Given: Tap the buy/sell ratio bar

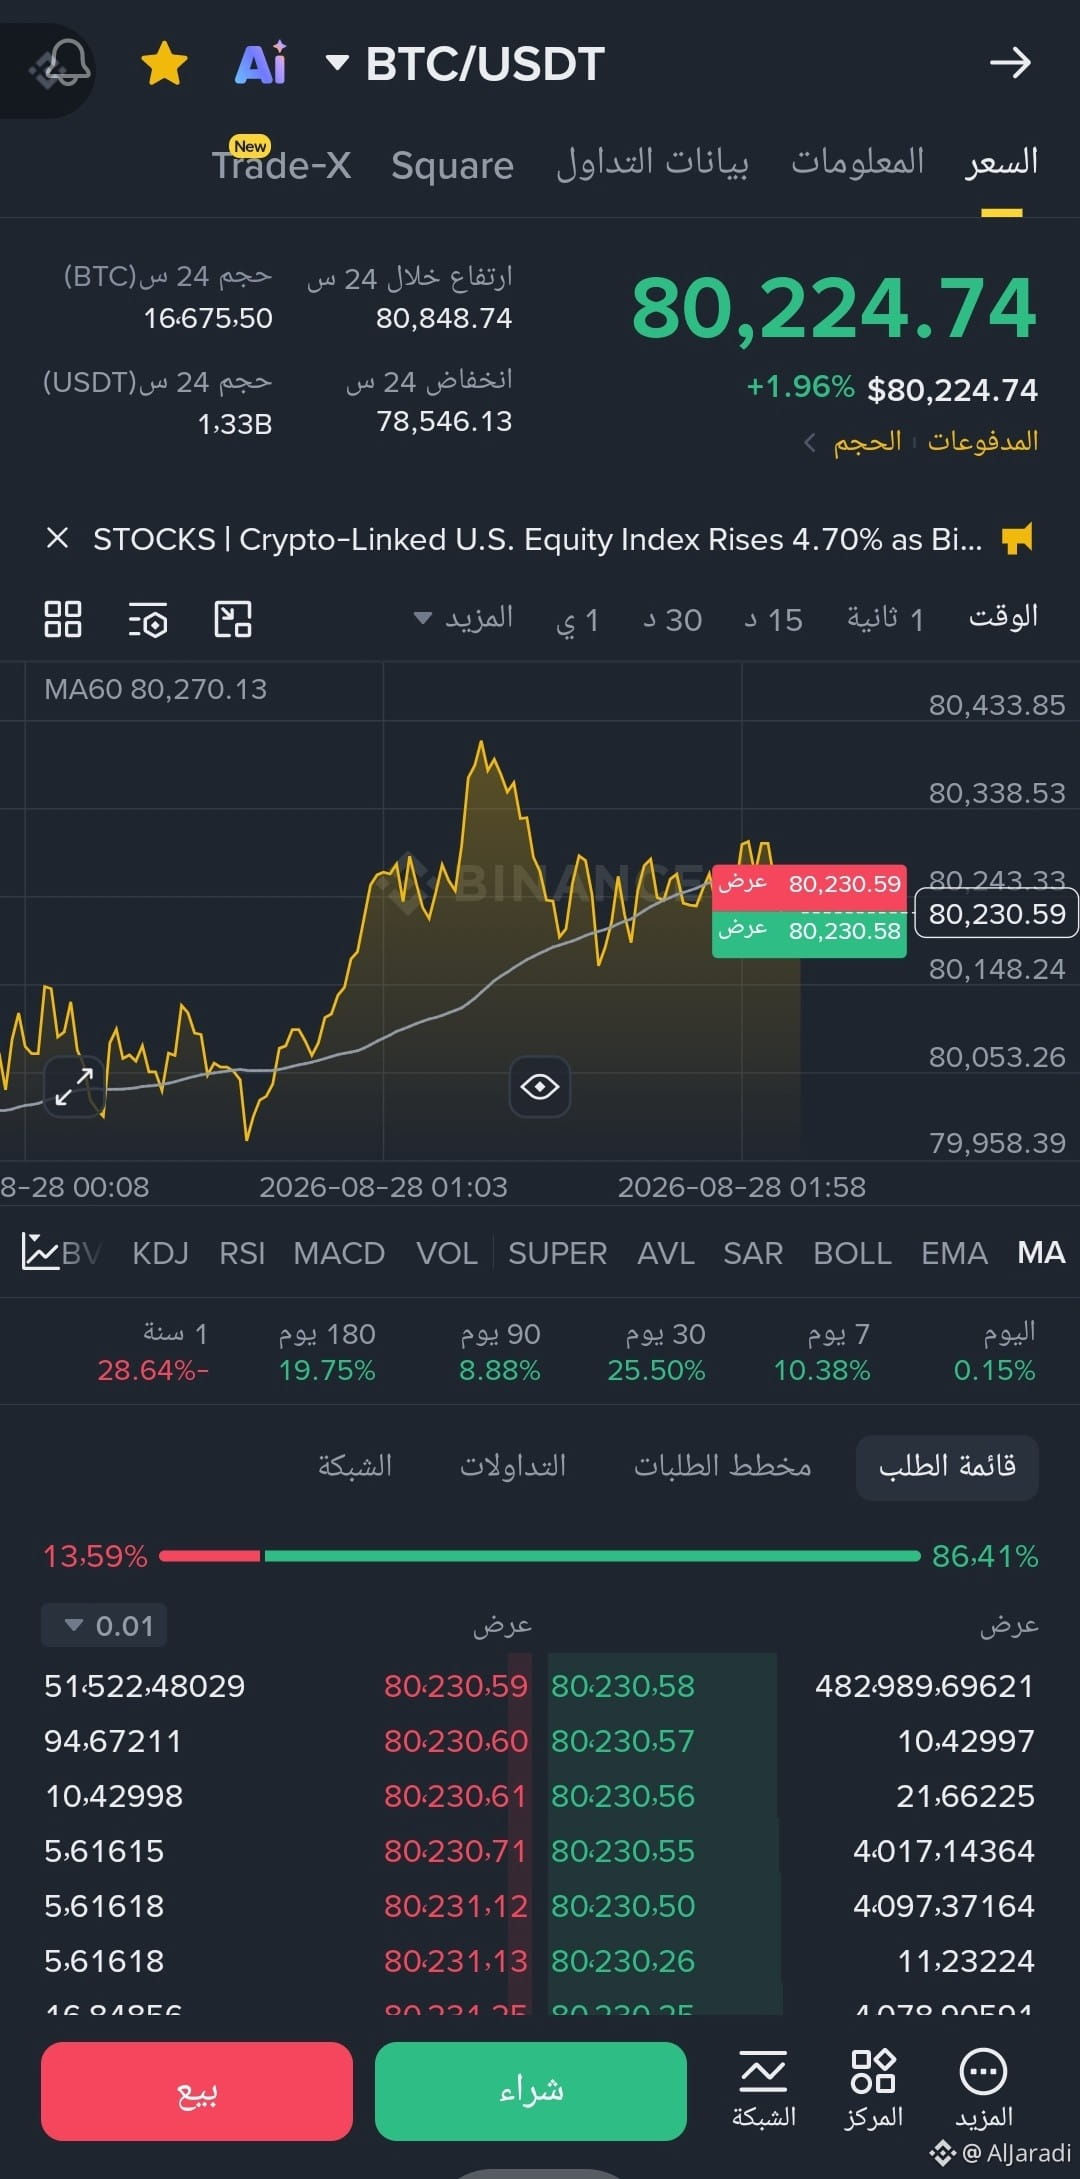Looking at the screenshot, I should (x=540, y=1556).
